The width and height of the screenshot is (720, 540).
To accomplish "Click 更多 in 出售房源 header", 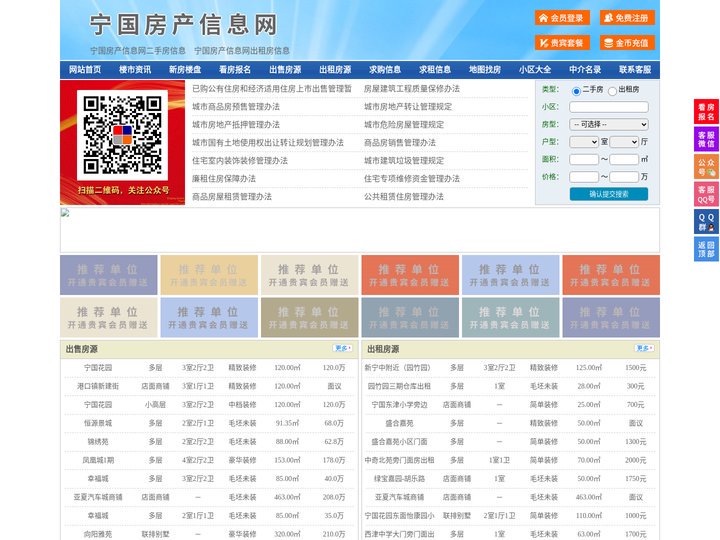I will 343,349.
